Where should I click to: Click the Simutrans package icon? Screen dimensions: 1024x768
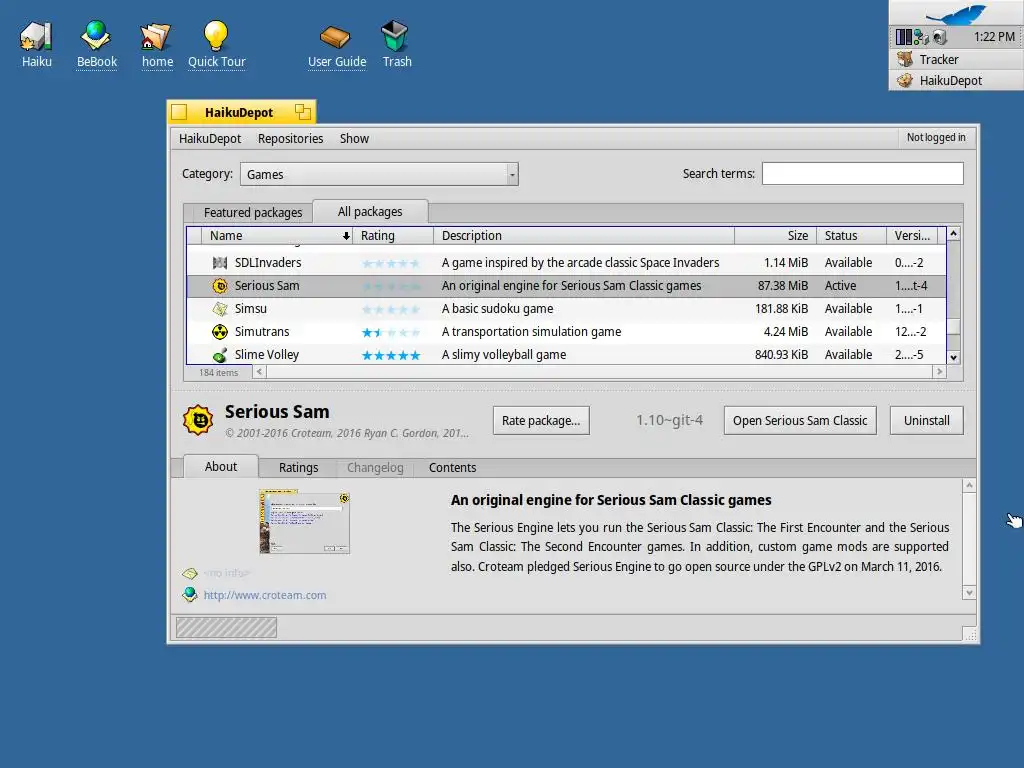[220, 332]
